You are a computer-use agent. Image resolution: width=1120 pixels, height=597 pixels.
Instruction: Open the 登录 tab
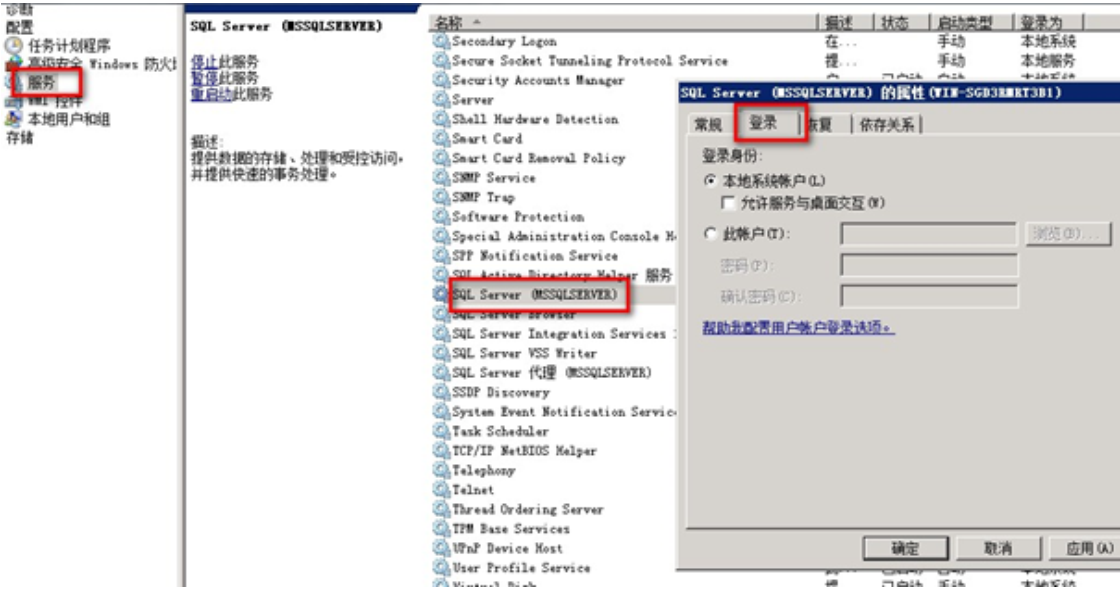coord(764,124)
